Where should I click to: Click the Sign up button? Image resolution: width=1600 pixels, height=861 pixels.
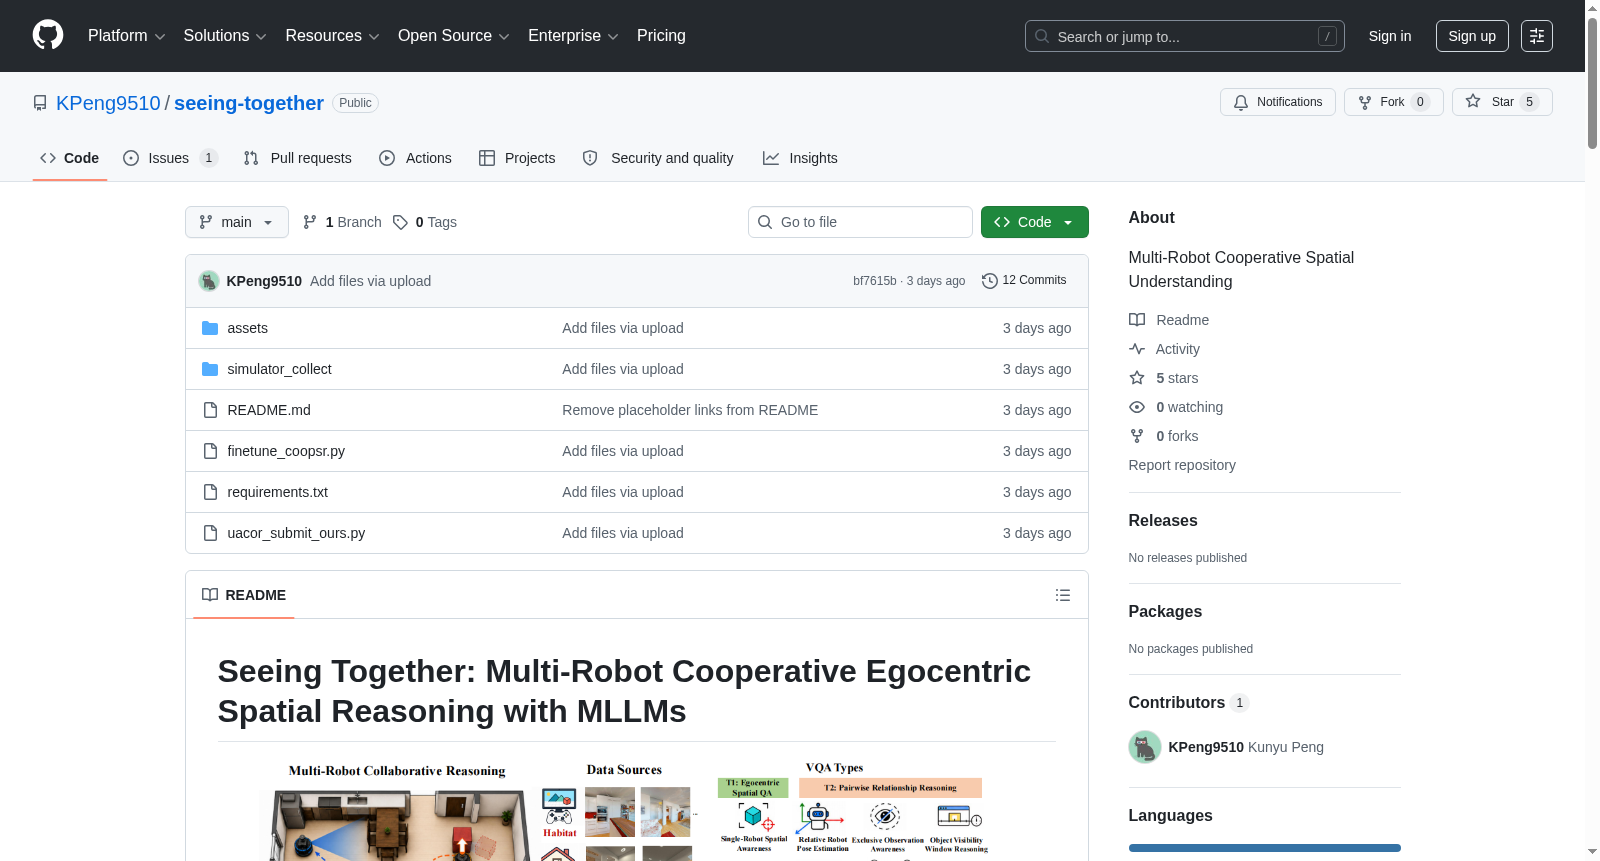point(1472,36)
